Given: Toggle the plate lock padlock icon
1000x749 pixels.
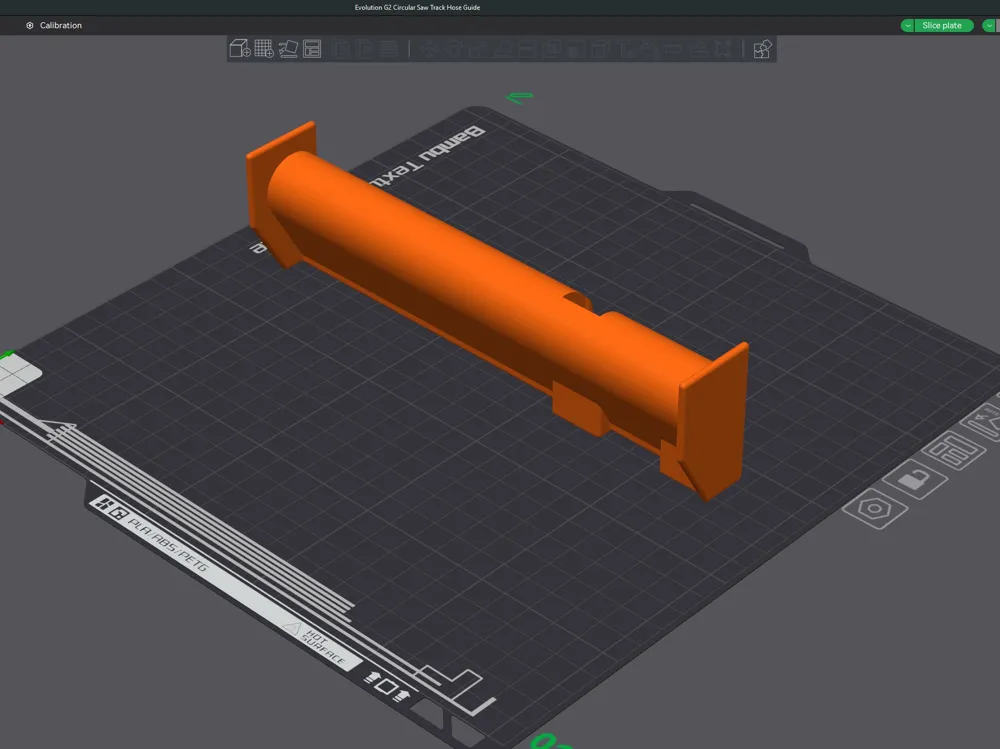Looking at the screenshot, I should pos(915,479).
